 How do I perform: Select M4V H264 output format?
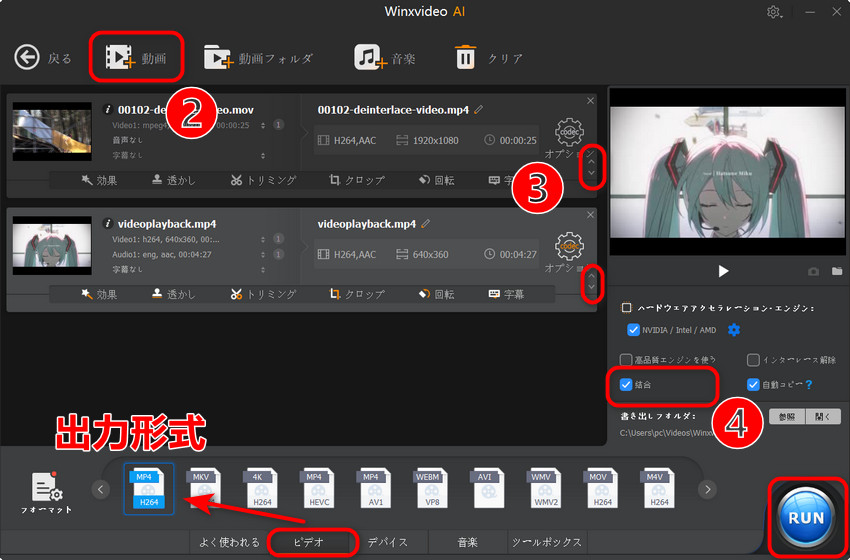658,489
